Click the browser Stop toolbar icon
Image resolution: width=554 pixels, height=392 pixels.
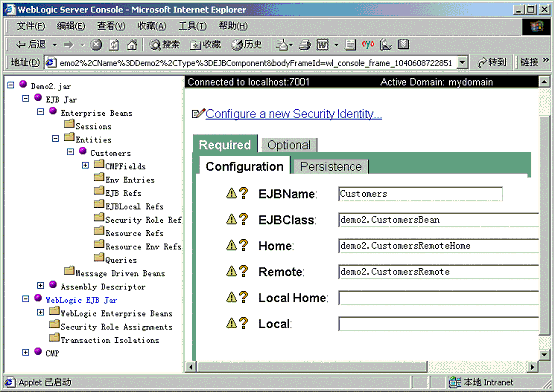96,45
